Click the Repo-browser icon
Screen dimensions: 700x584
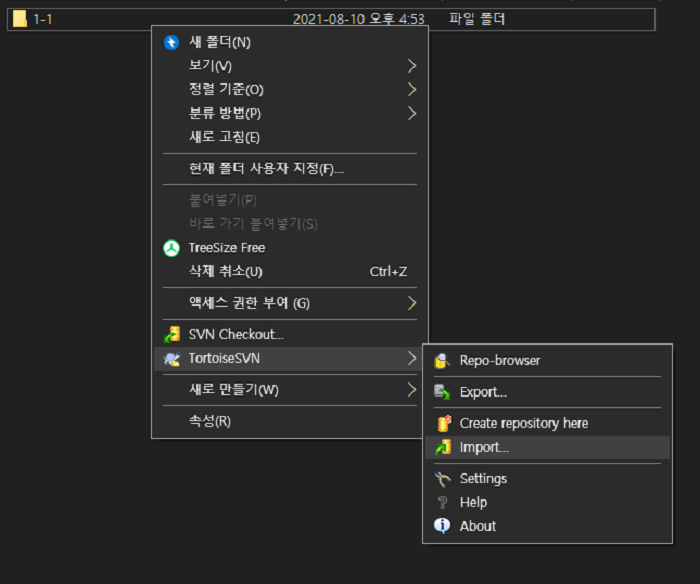[442, 361]
